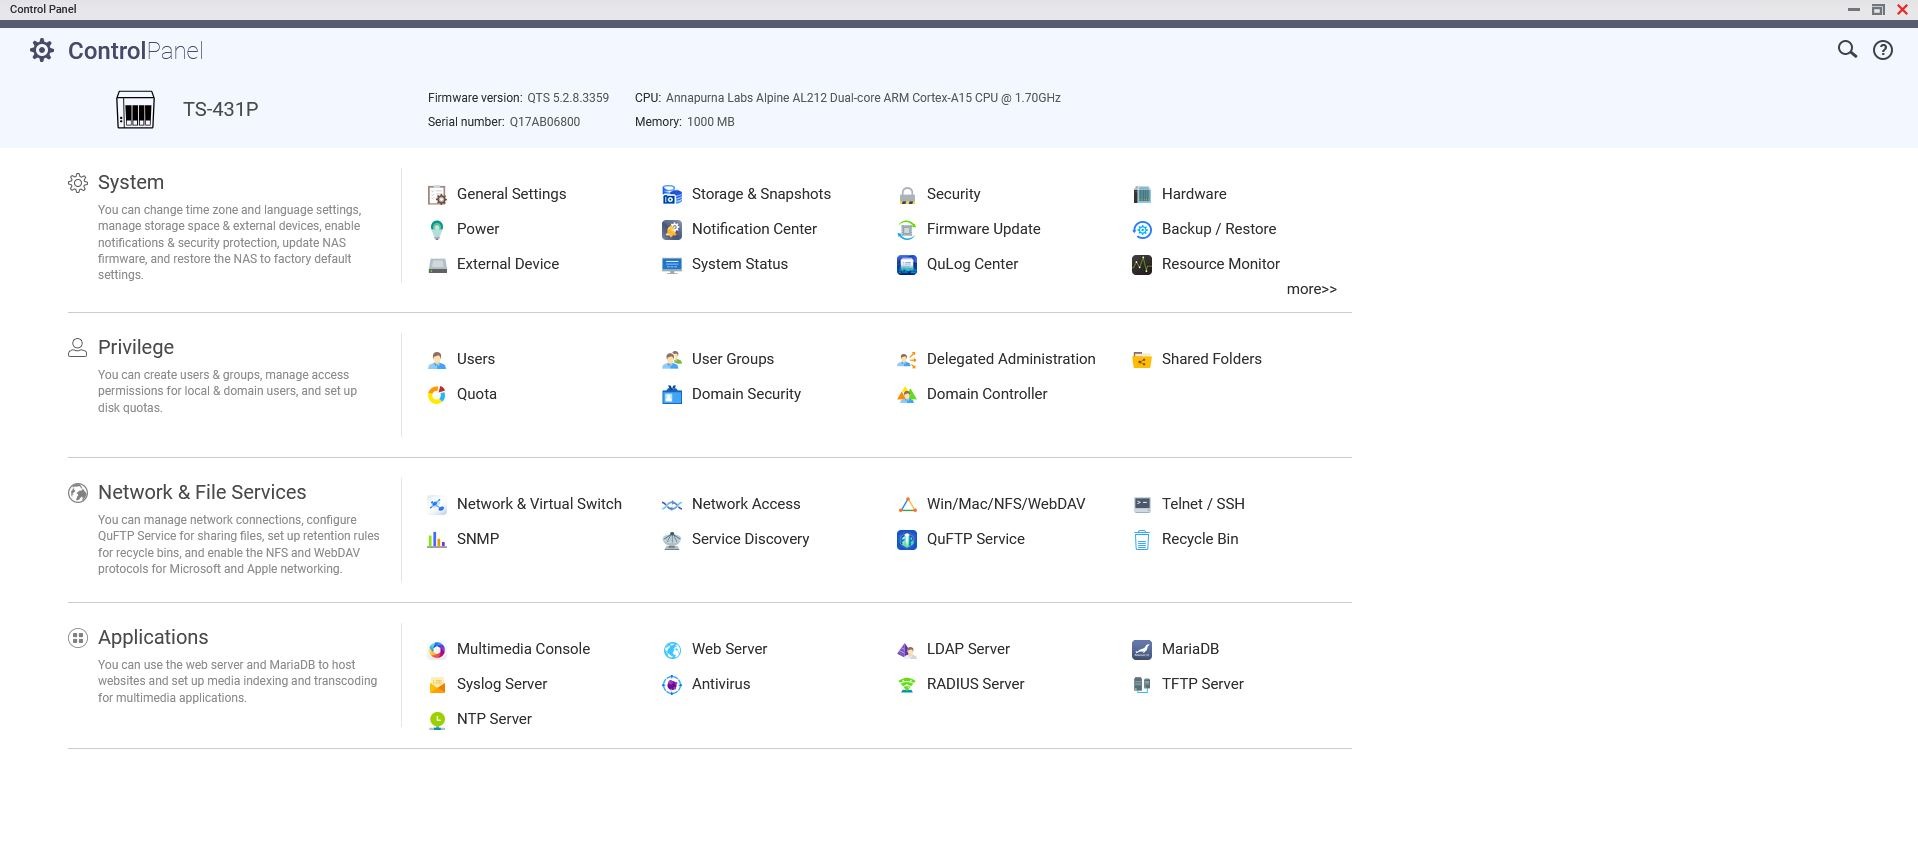Click the Recycle Bin icon
The image size is (1918, 850).
[x=1141, y=540]
